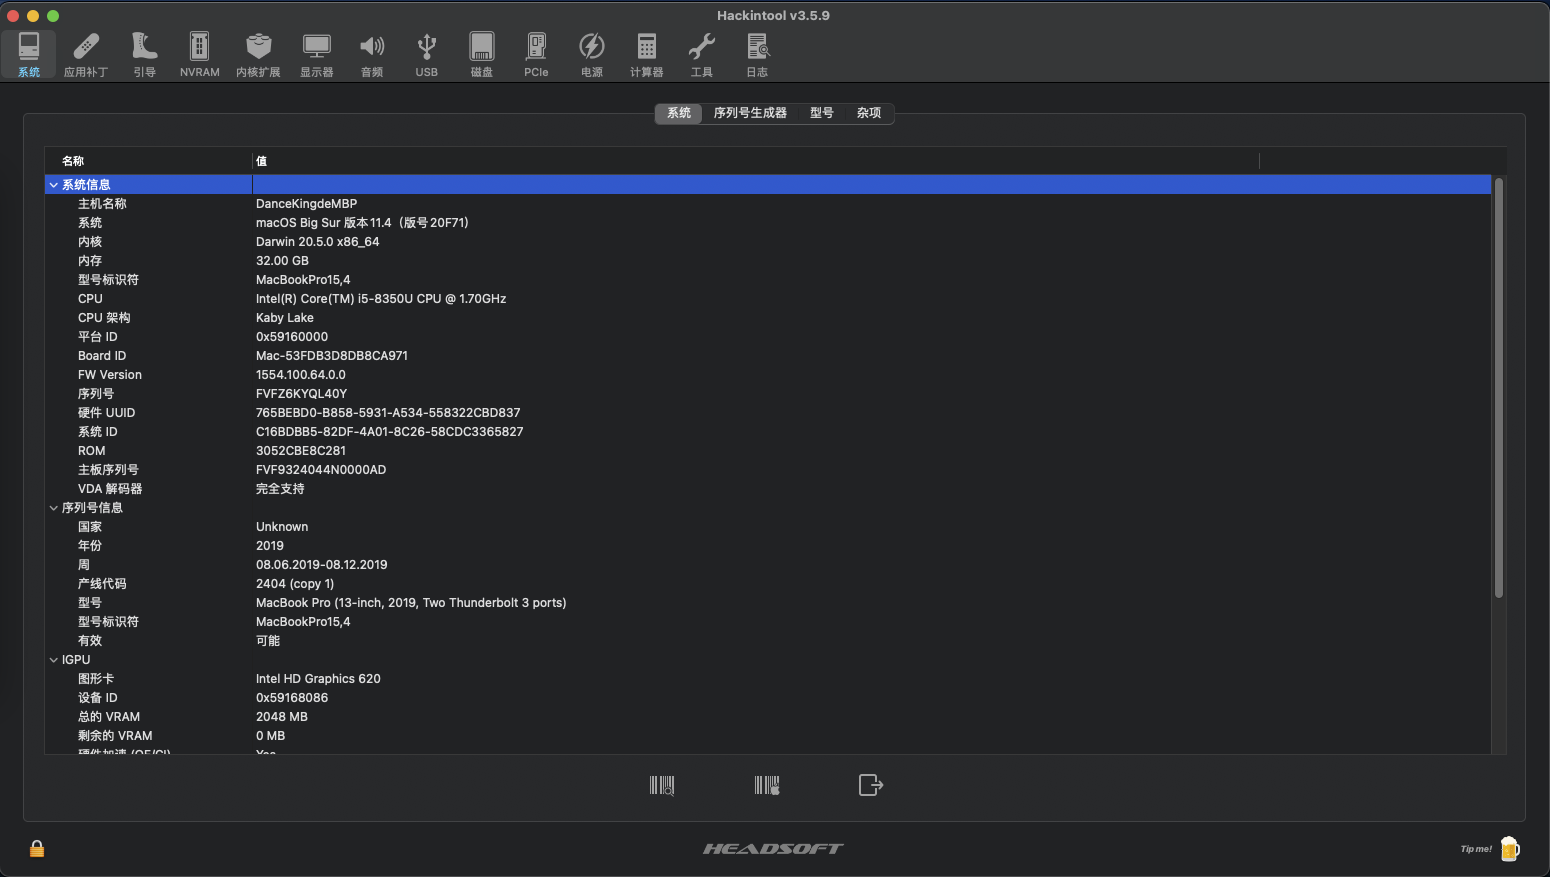Viewport: 1550px width, 877px height.
Task: Click the week value 08.06.2019-08.12.2019
Action: (321, 565)
